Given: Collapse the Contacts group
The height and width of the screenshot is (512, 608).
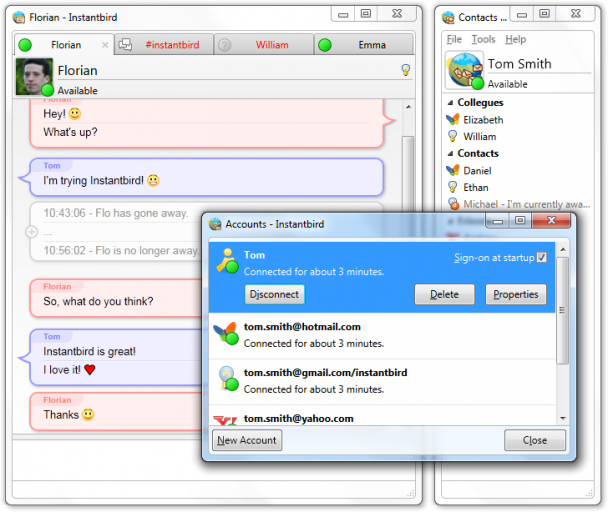Looking at the screenshot, I should (450, 154).
